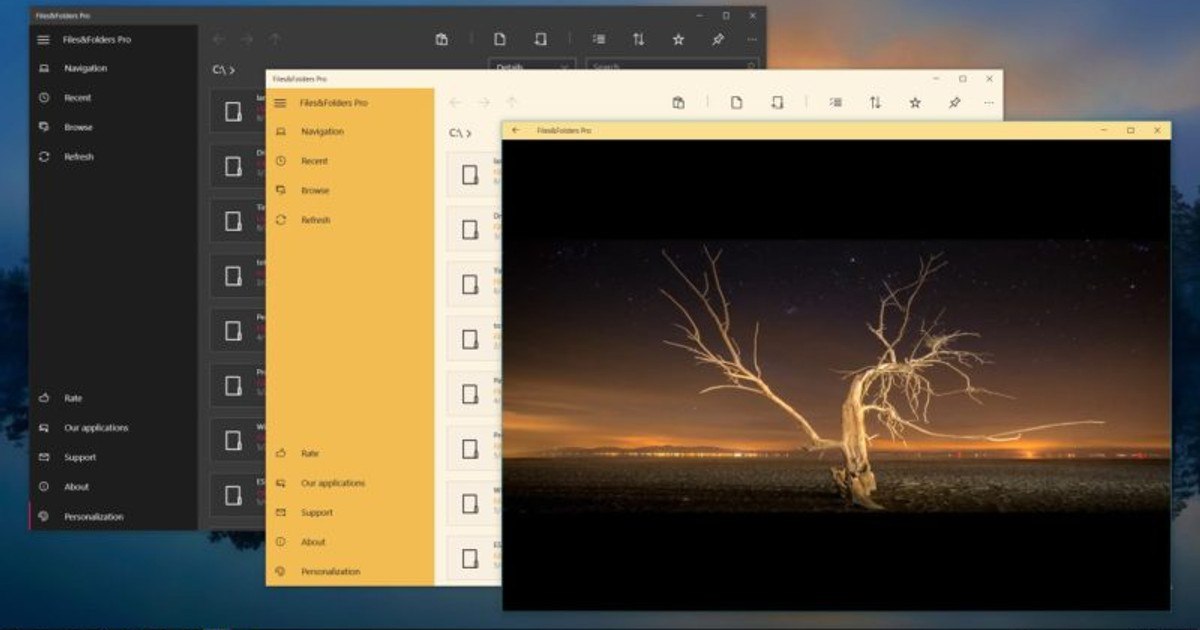The width and height of the screenshot is (1200, 630).
Task: Focus the Search field in dark window
Action: coord(672,65)
